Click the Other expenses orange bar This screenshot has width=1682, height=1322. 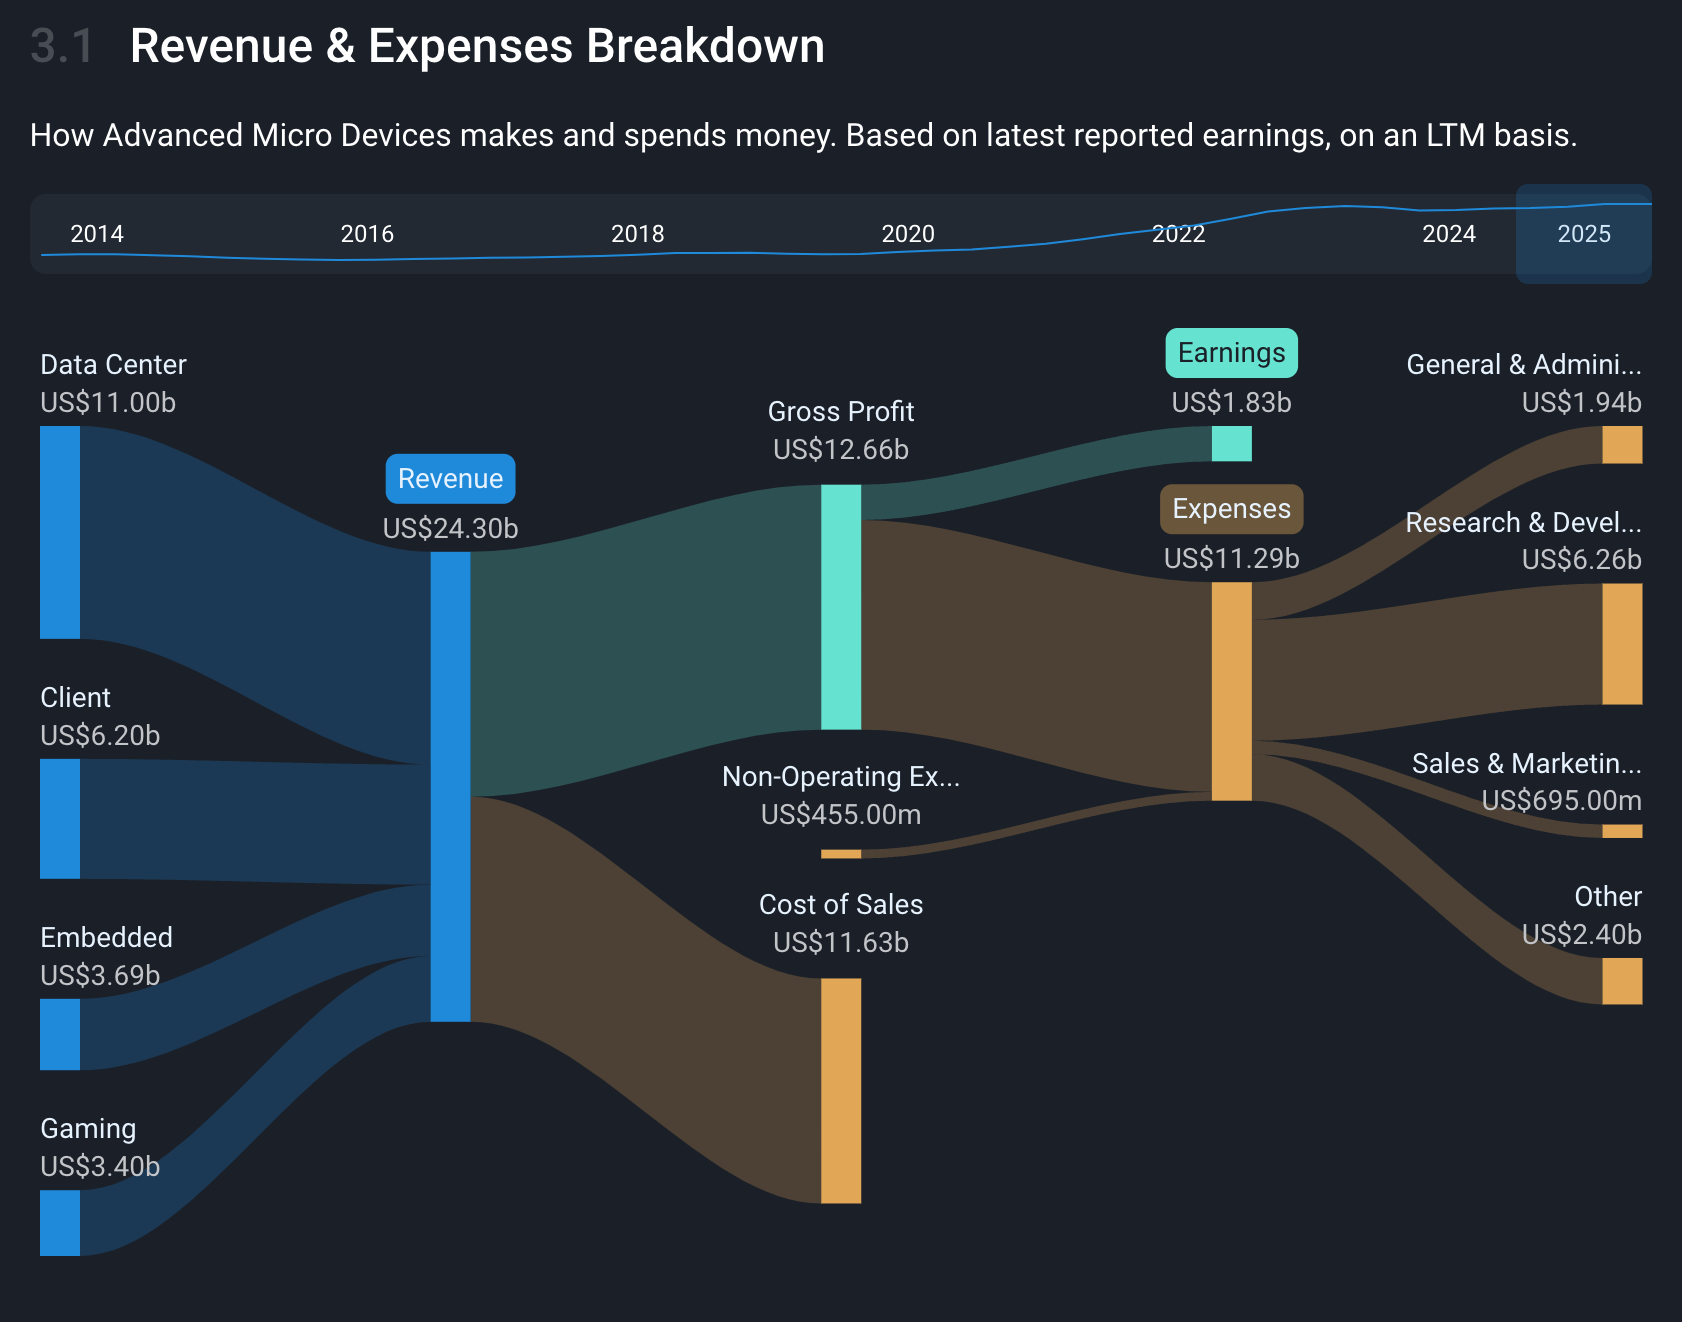[x=1622, y=981]
